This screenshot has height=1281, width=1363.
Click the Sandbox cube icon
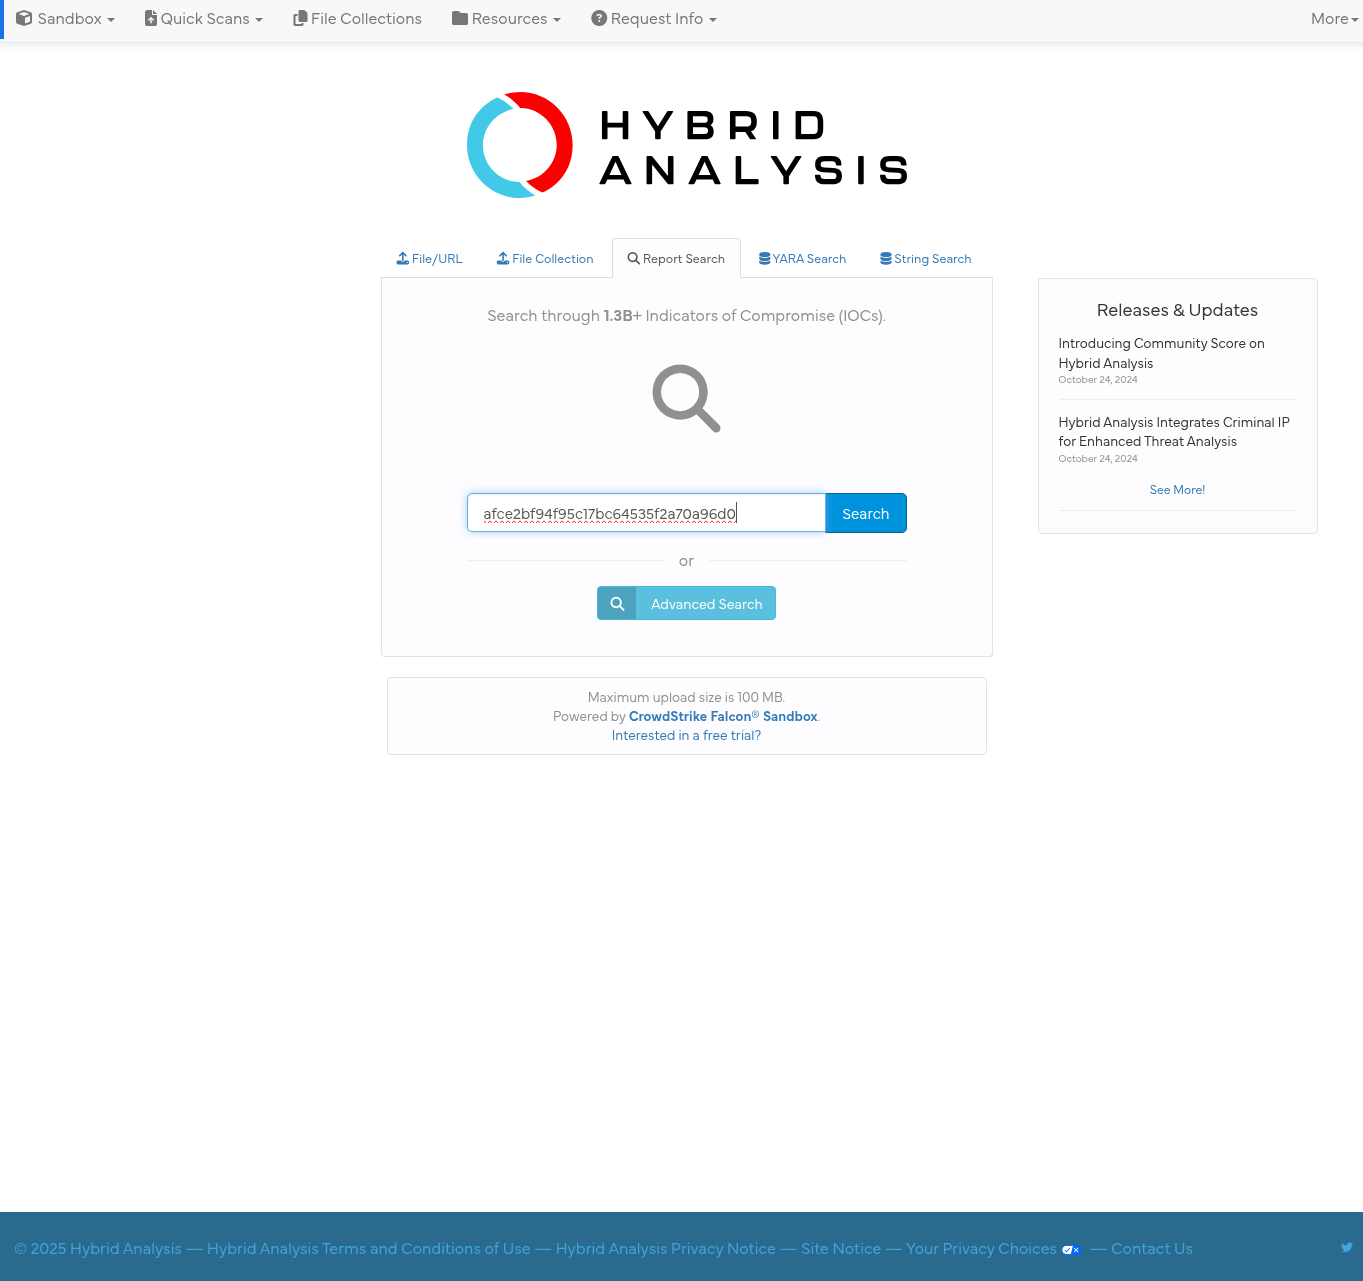pyautogui.click(x=24, y=18)
